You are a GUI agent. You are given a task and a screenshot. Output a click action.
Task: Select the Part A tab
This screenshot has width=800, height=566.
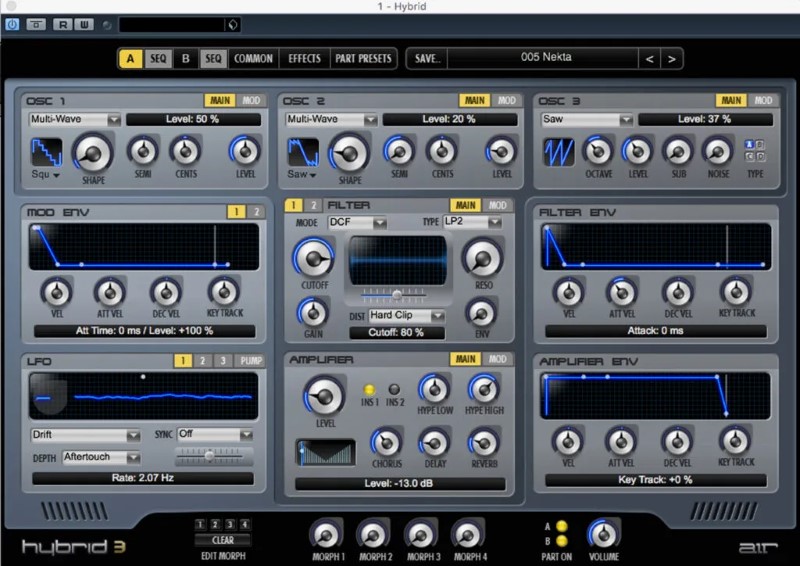(x=131, y=59)
